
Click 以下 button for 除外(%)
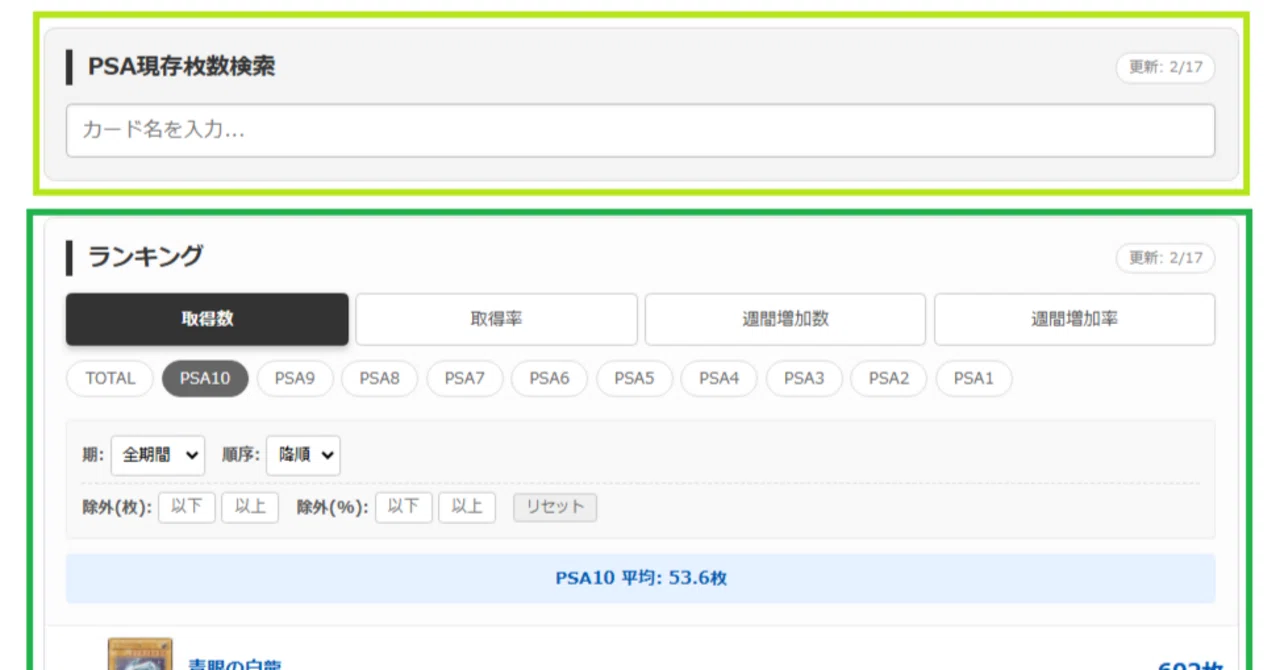[x=404, y=507]
